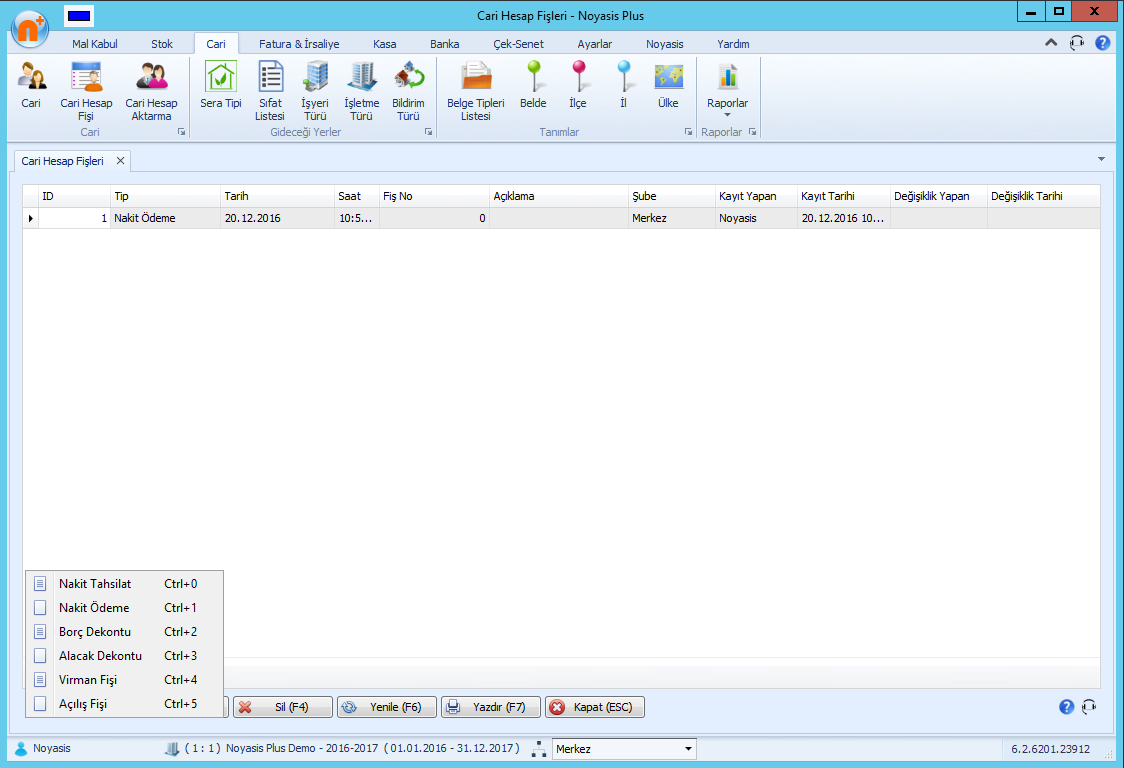Click the support headset icon near bottom right

click(1089, 707)
